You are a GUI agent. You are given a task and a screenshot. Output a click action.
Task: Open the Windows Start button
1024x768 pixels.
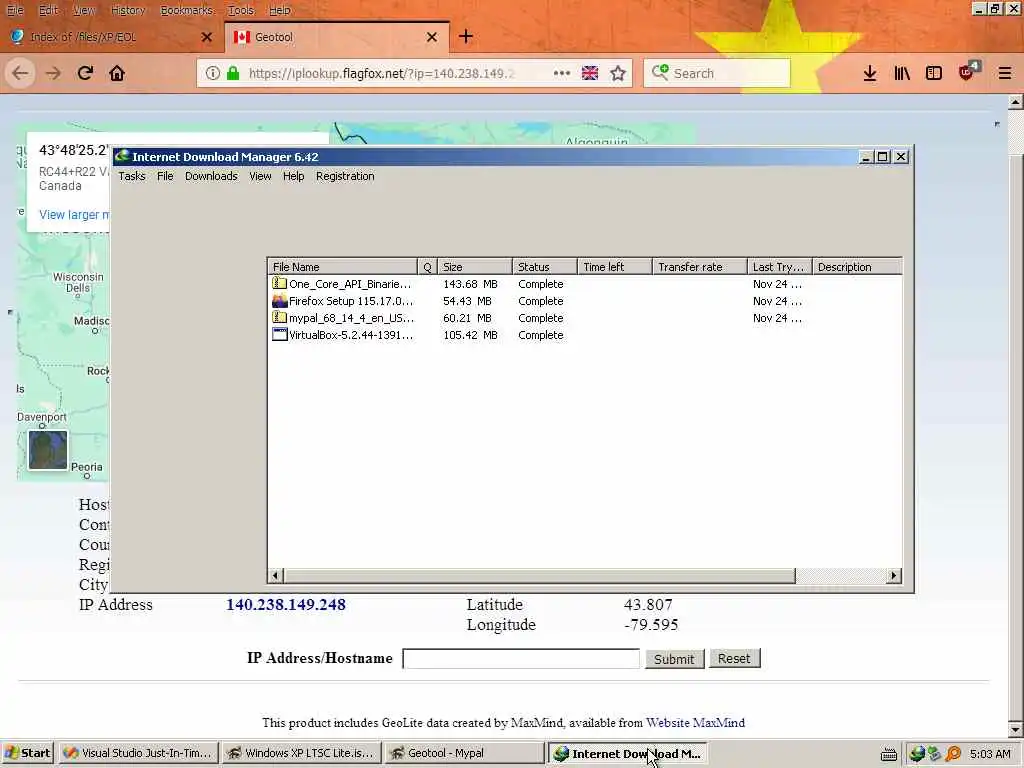[x=27, y=753]
